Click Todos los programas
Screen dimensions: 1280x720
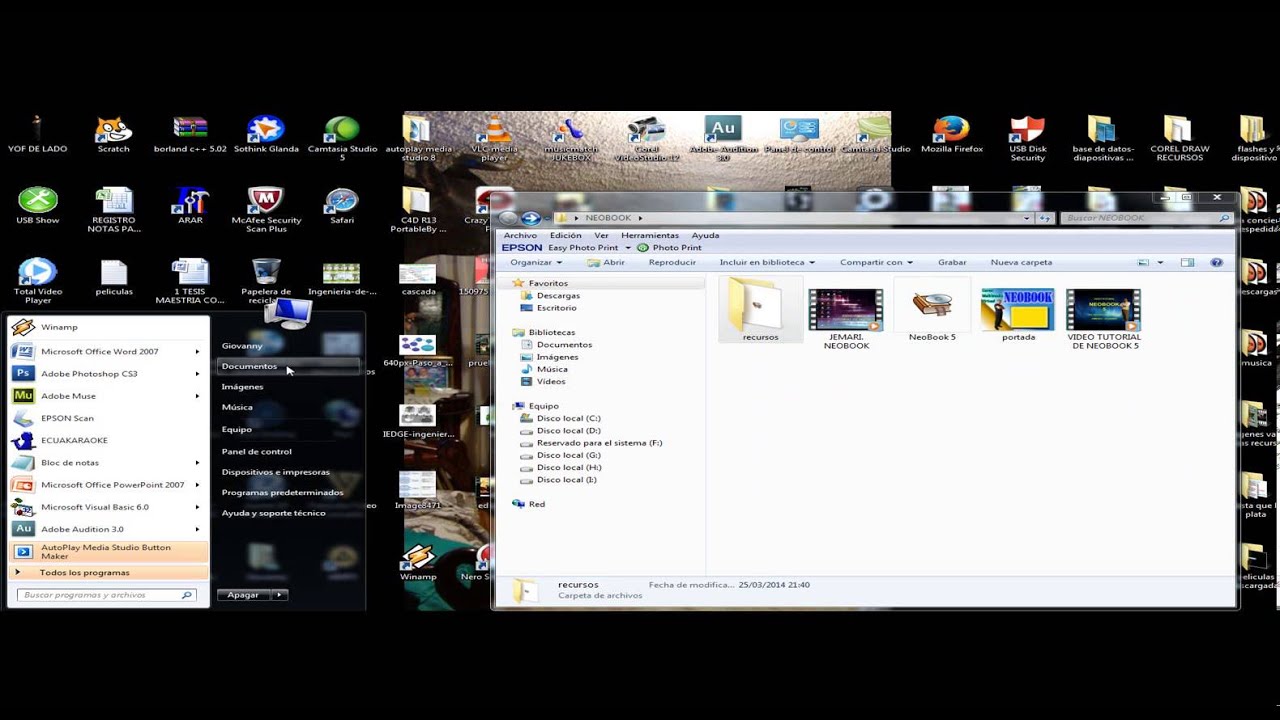(108, 573)
